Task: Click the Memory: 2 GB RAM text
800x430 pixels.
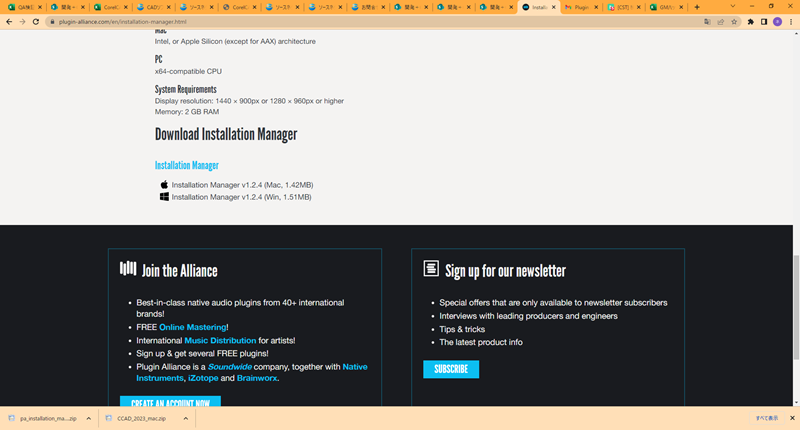Action: [x=187, y=112]
